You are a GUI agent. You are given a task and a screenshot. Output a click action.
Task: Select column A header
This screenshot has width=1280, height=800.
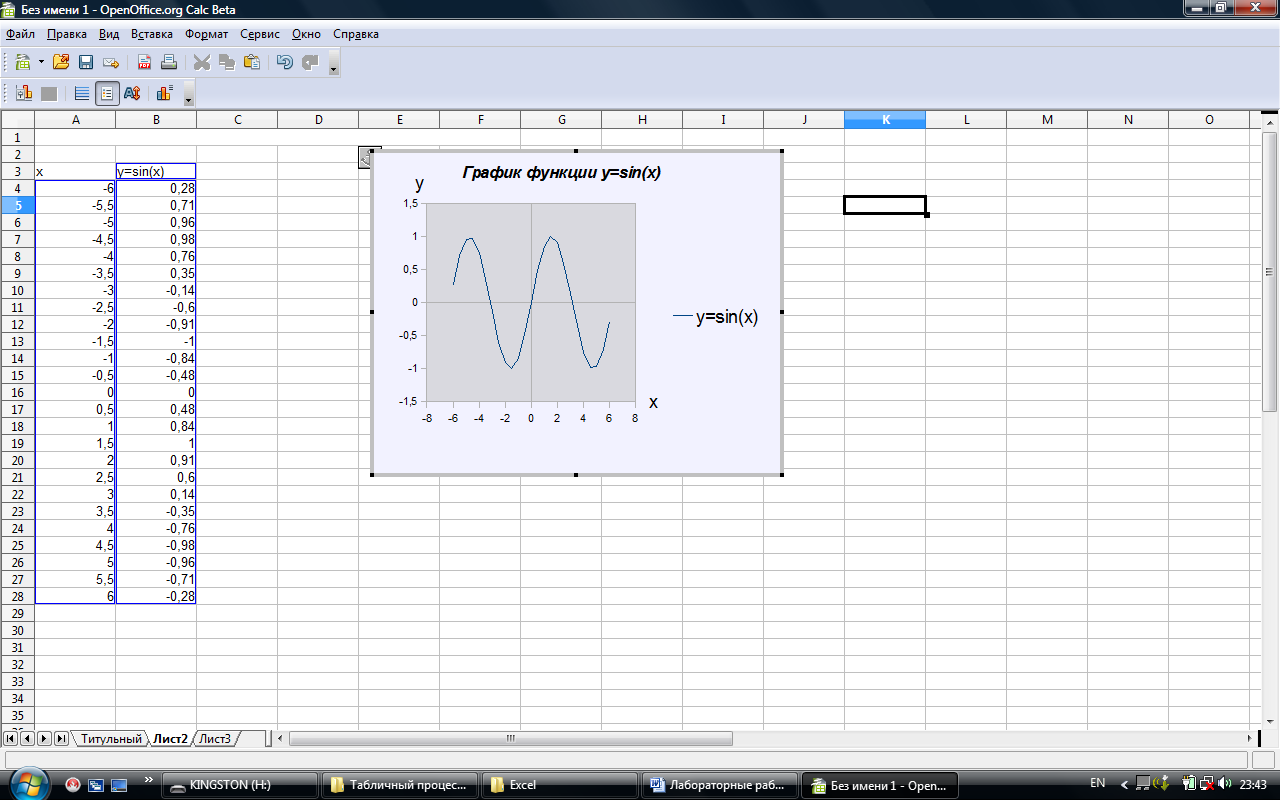[75, 120]
